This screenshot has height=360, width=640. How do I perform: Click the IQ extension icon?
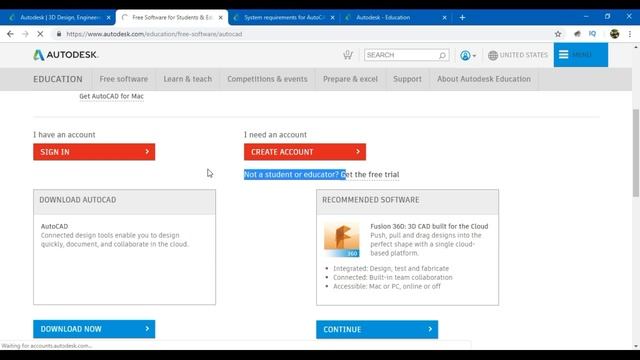(592, 34)
